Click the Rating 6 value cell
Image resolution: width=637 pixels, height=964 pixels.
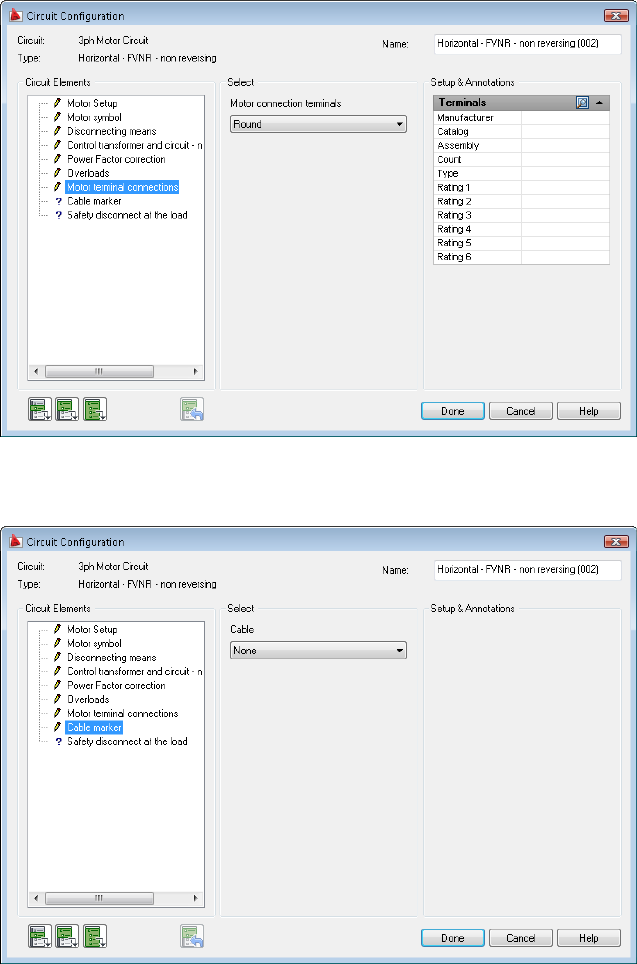[x=565, y=257]
